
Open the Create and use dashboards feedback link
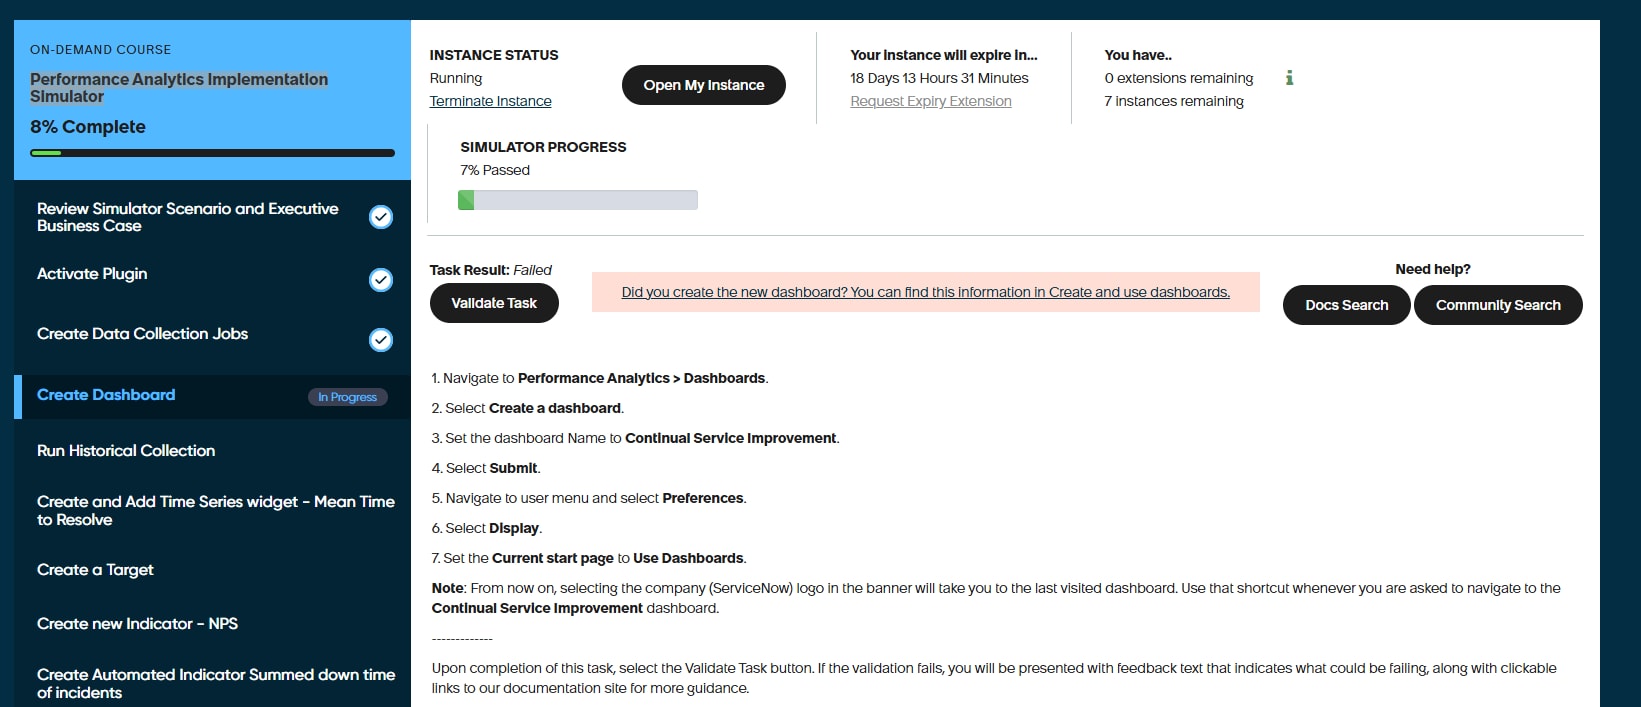tap(925, 292)
